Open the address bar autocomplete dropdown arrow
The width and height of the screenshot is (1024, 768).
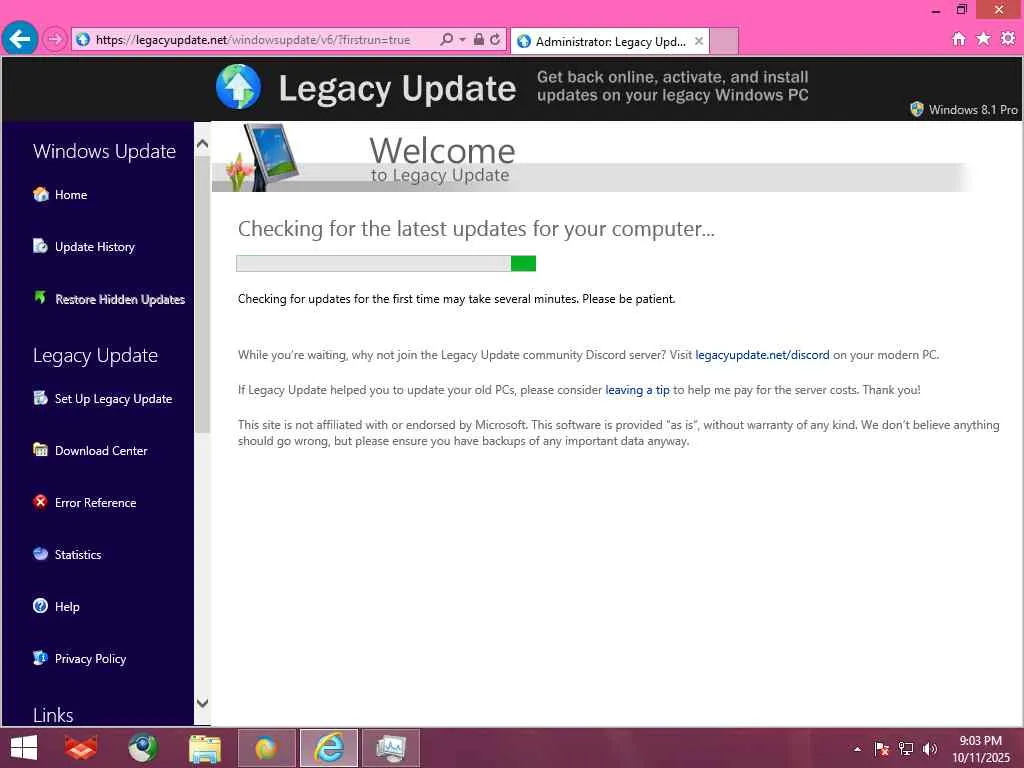[x=463, y=39]
